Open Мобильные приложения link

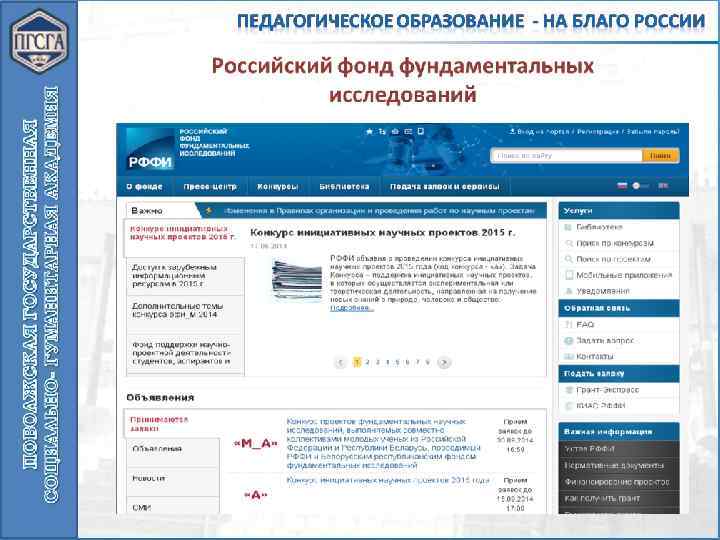(624, 276)
